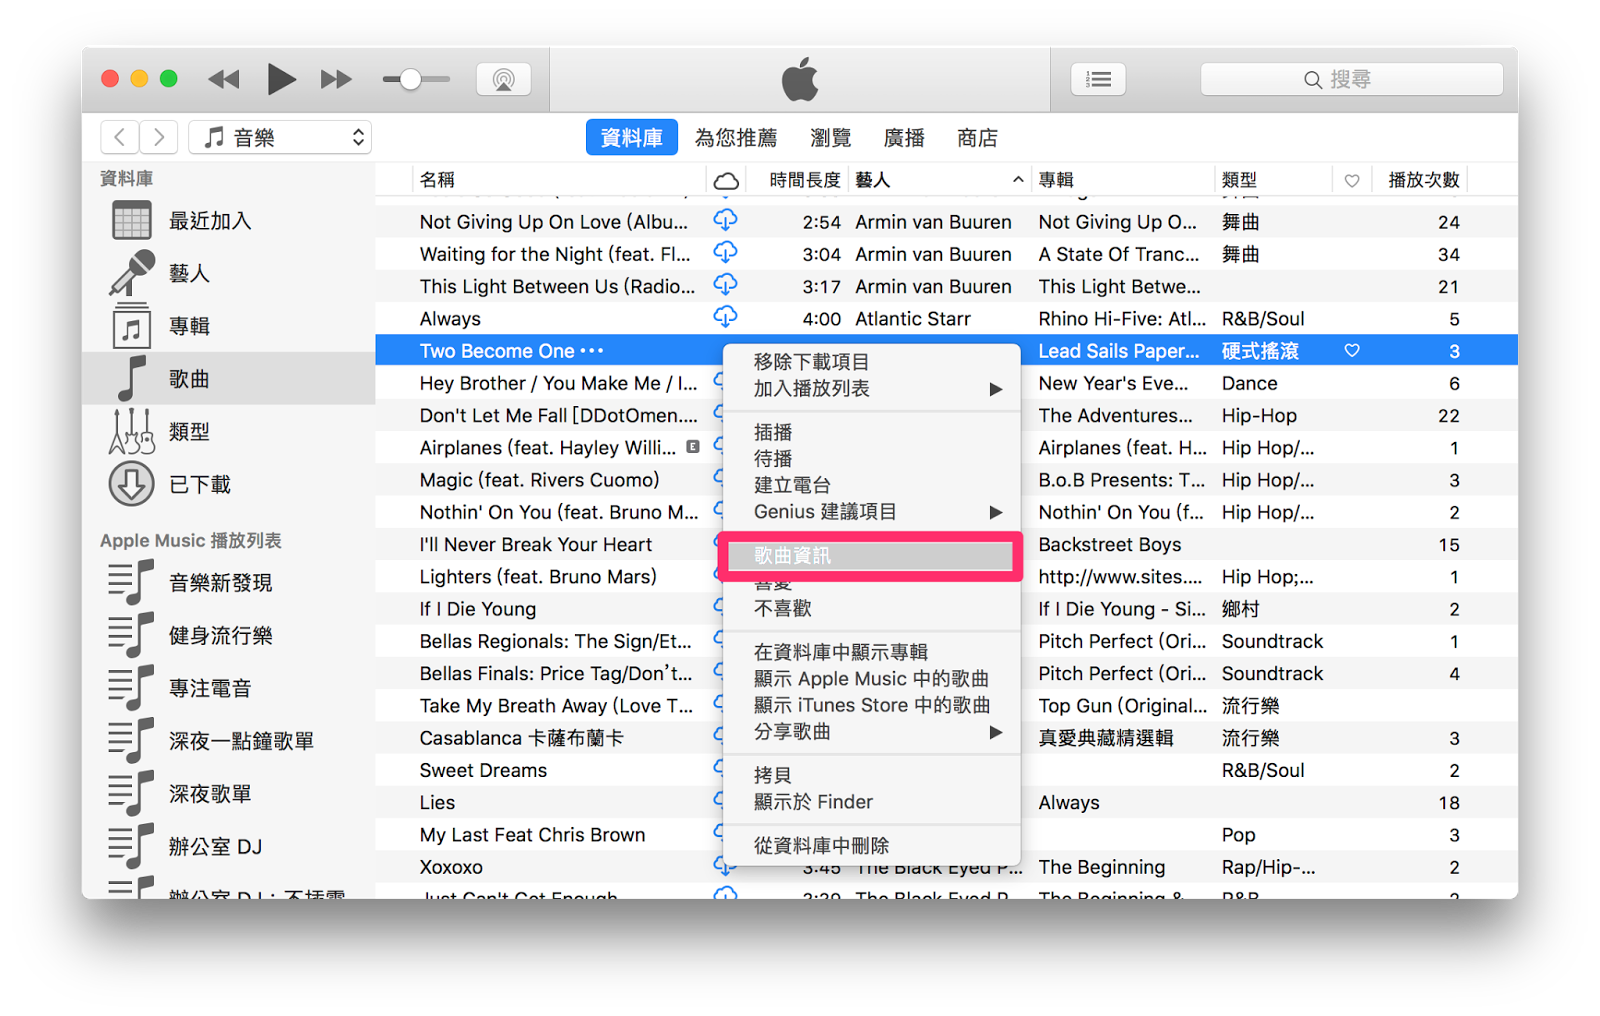Sort by the 名稱 column header
The width and height of the screenshot is (1600, 1016).
(x=560, y=180)
